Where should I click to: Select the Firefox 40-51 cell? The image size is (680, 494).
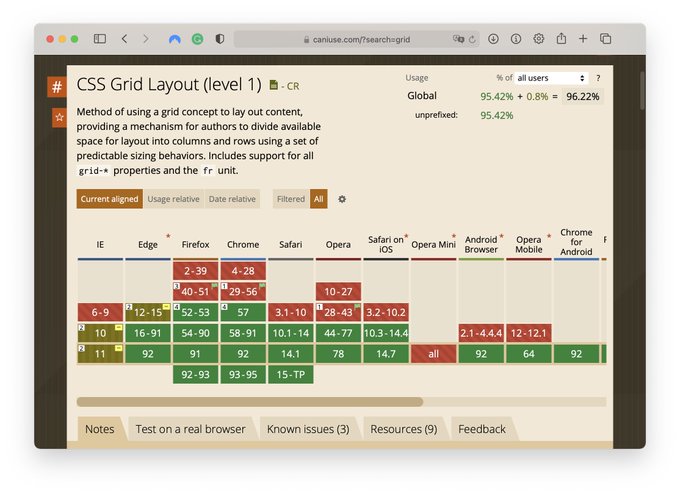(x=196, y=291)
